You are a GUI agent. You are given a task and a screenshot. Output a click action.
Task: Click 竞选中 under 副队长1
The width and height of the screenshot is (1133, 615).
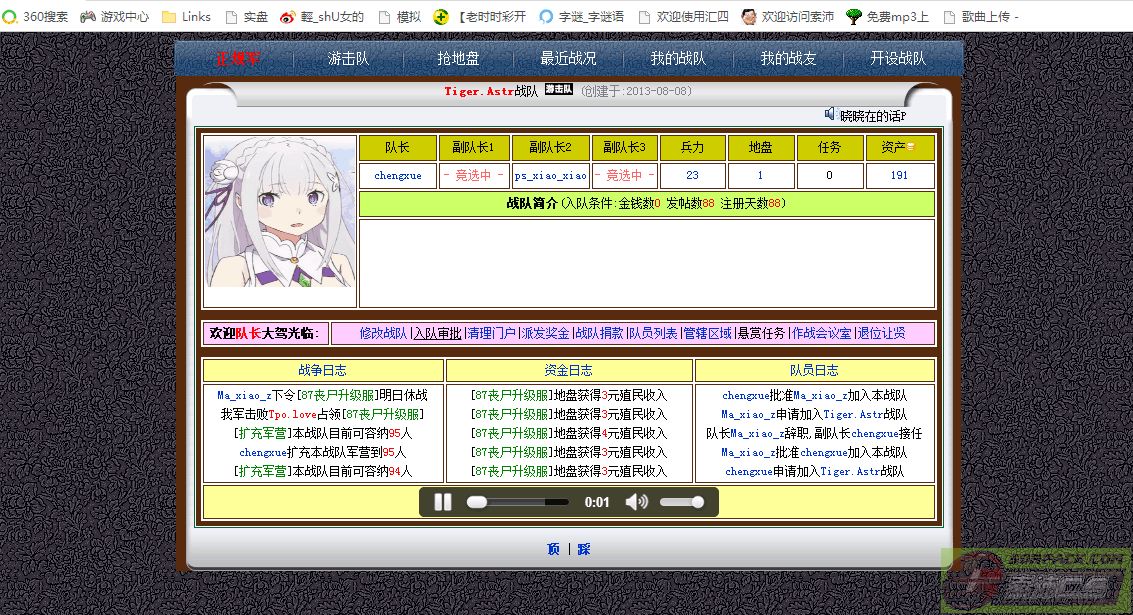tap(473, 175)
